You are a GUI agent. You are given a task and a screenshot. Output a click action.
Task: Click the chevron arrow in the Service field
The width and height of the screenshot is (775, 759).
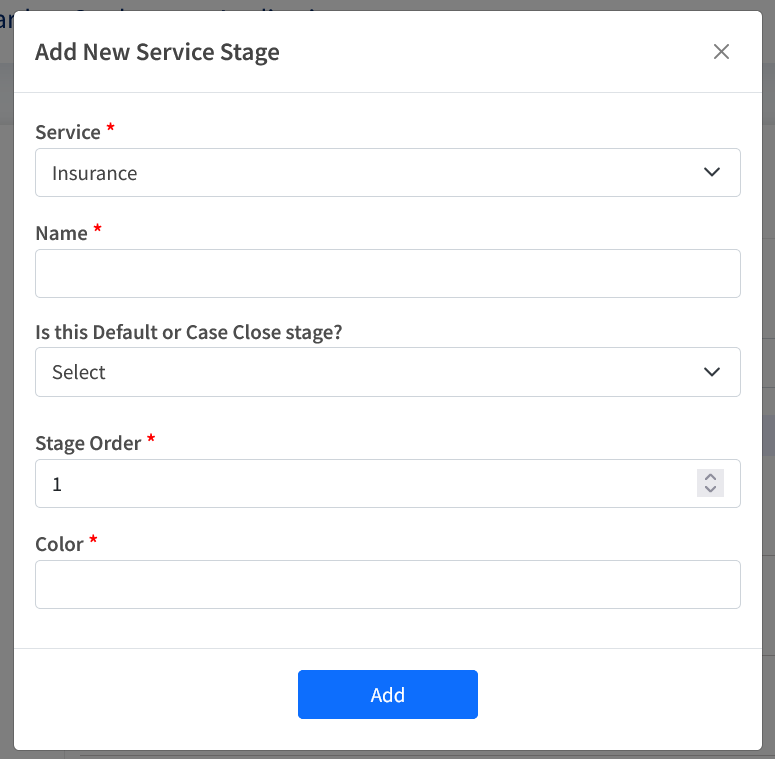coord(712,173)
